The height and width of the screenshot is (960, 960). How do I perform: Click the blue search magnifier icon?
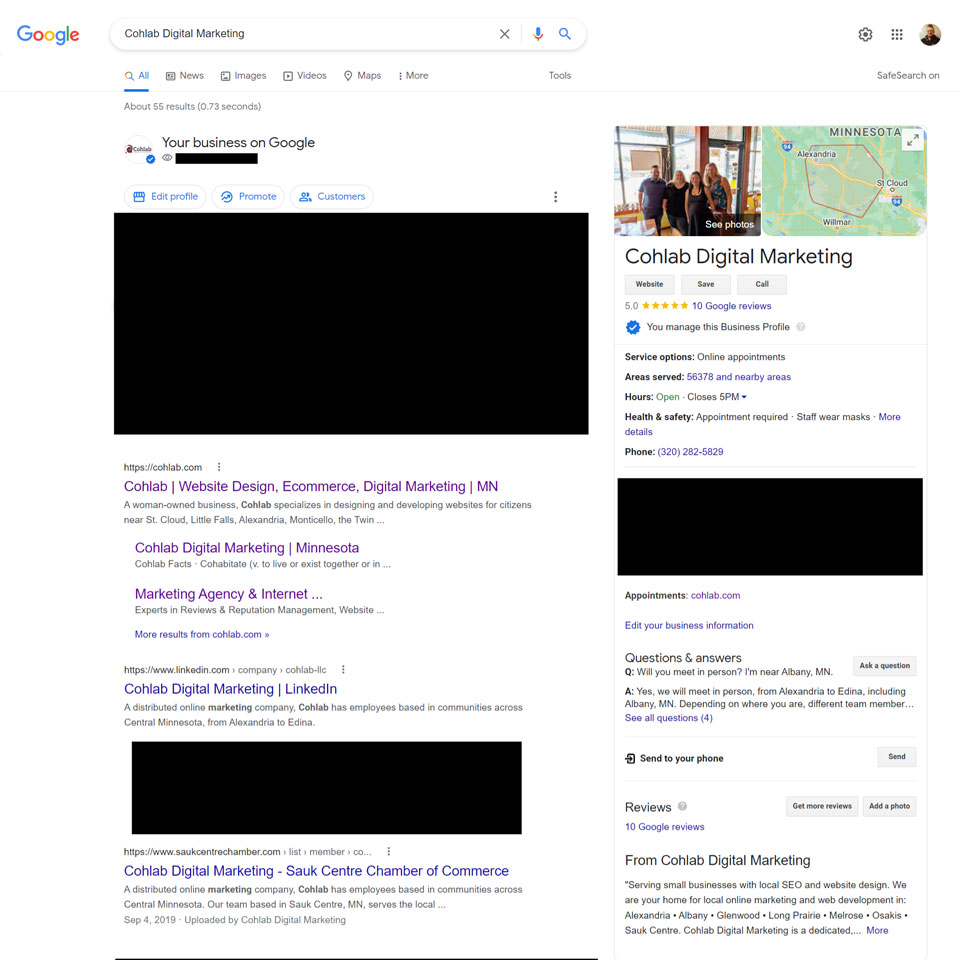coord(565,34)
